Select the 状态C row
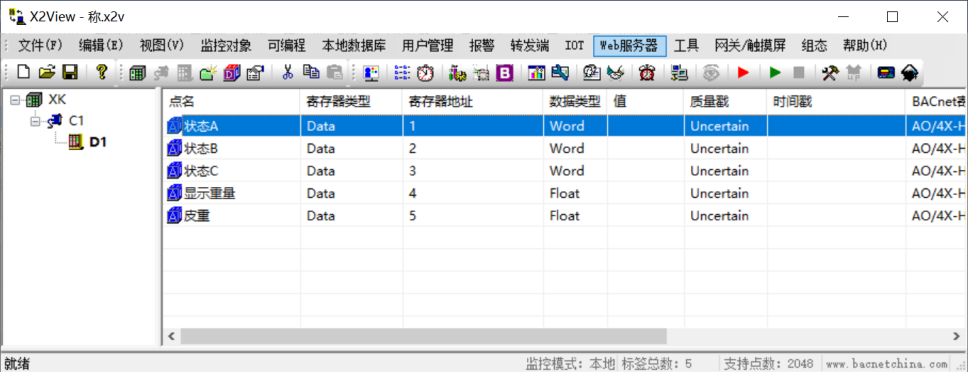Image resolution: width=969 pixels, height=372 pixels. [565, 171]
